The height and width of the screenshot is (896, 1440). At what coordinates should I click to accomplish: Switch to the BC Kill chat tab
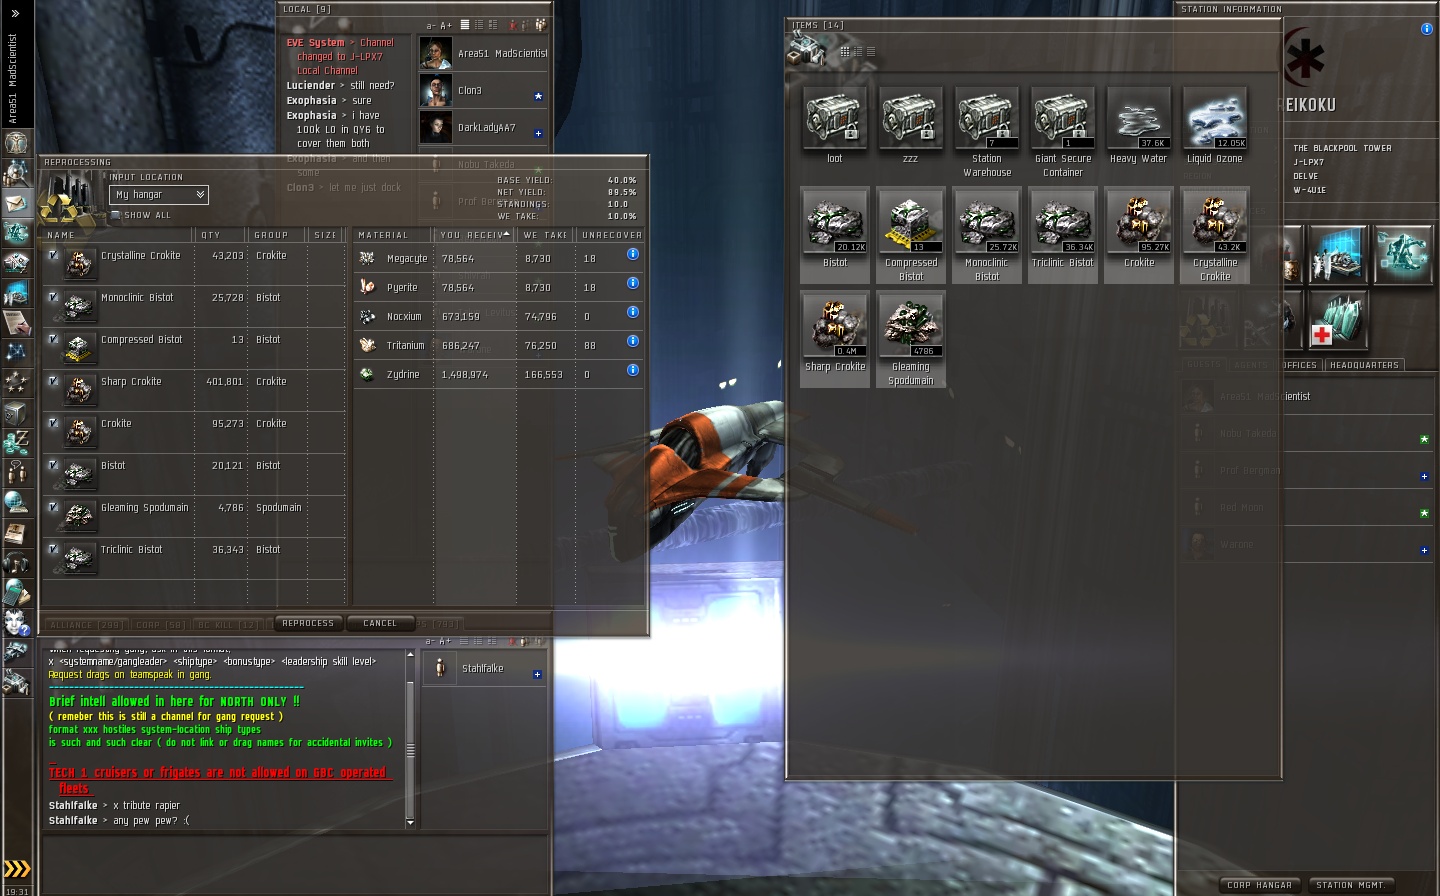click(228, 625)
